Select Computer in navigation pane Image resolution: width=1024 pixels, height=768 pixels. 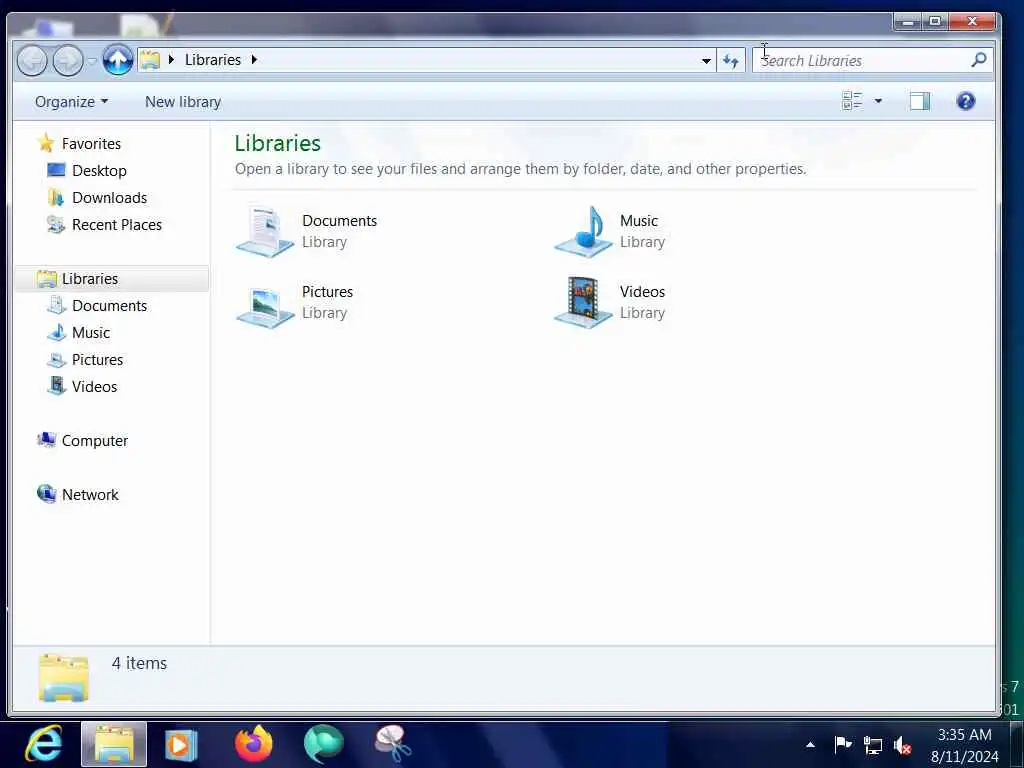(x=94, y=441)
